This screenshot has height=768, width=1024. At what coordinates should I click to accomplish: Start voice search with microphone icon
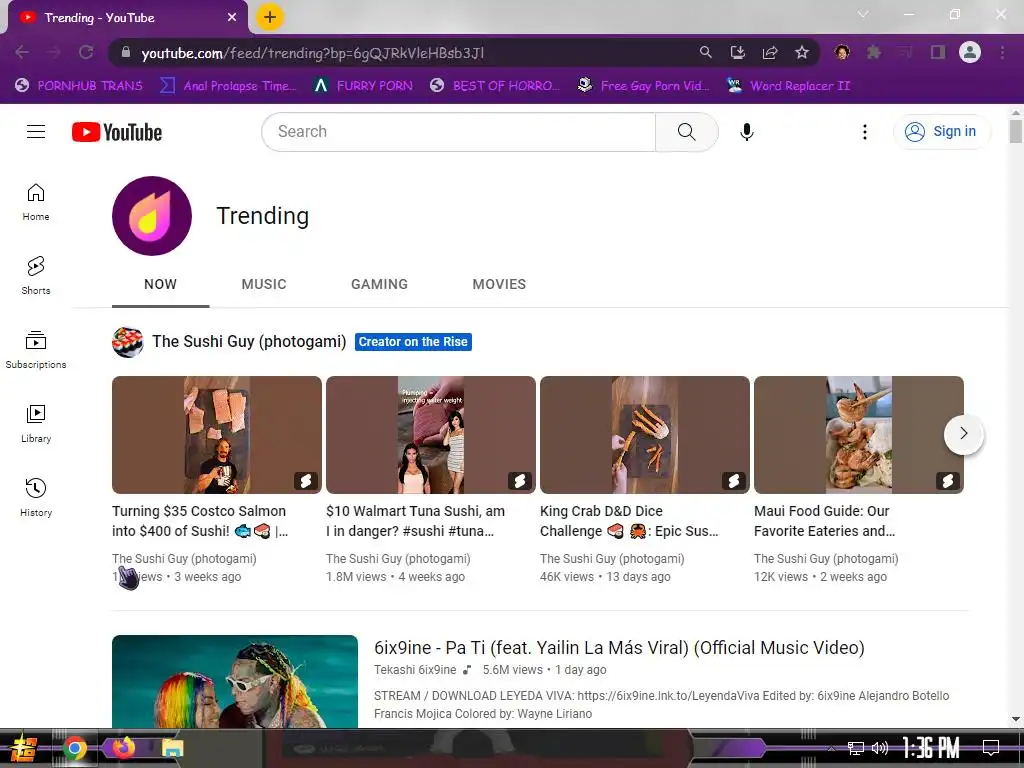click(x=746, y=132)
